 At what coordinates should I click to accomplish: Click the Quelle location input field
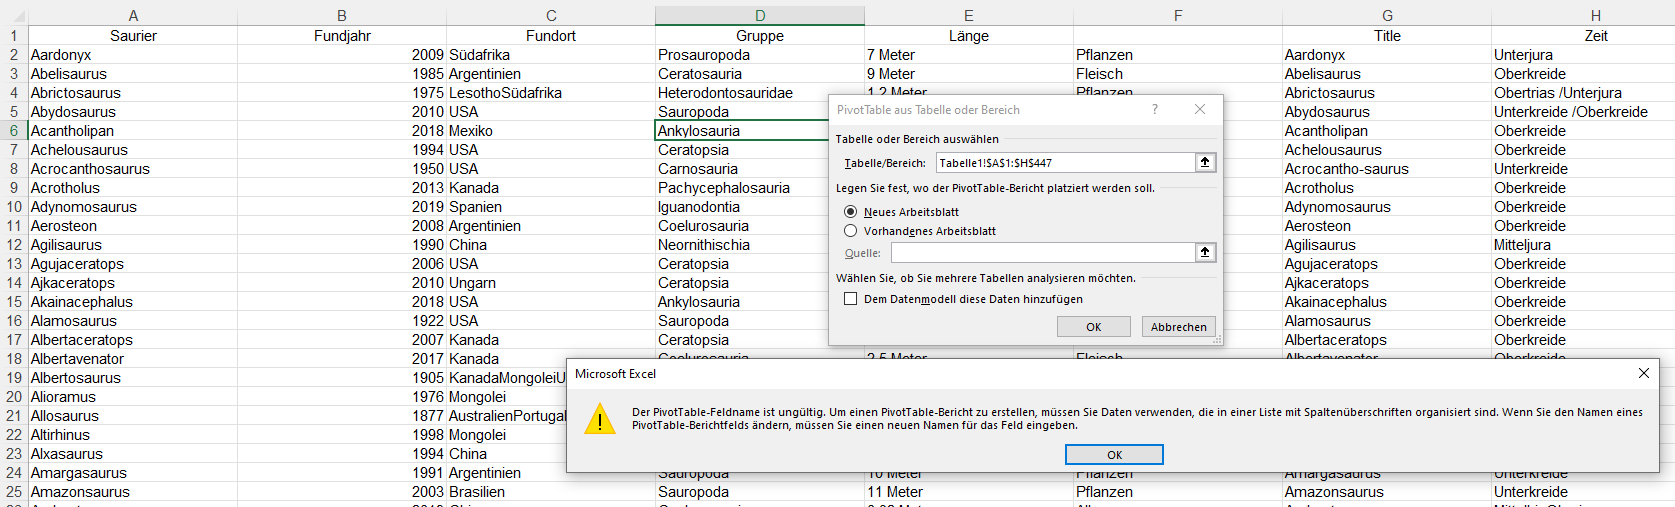click(x=1043, y=253)
